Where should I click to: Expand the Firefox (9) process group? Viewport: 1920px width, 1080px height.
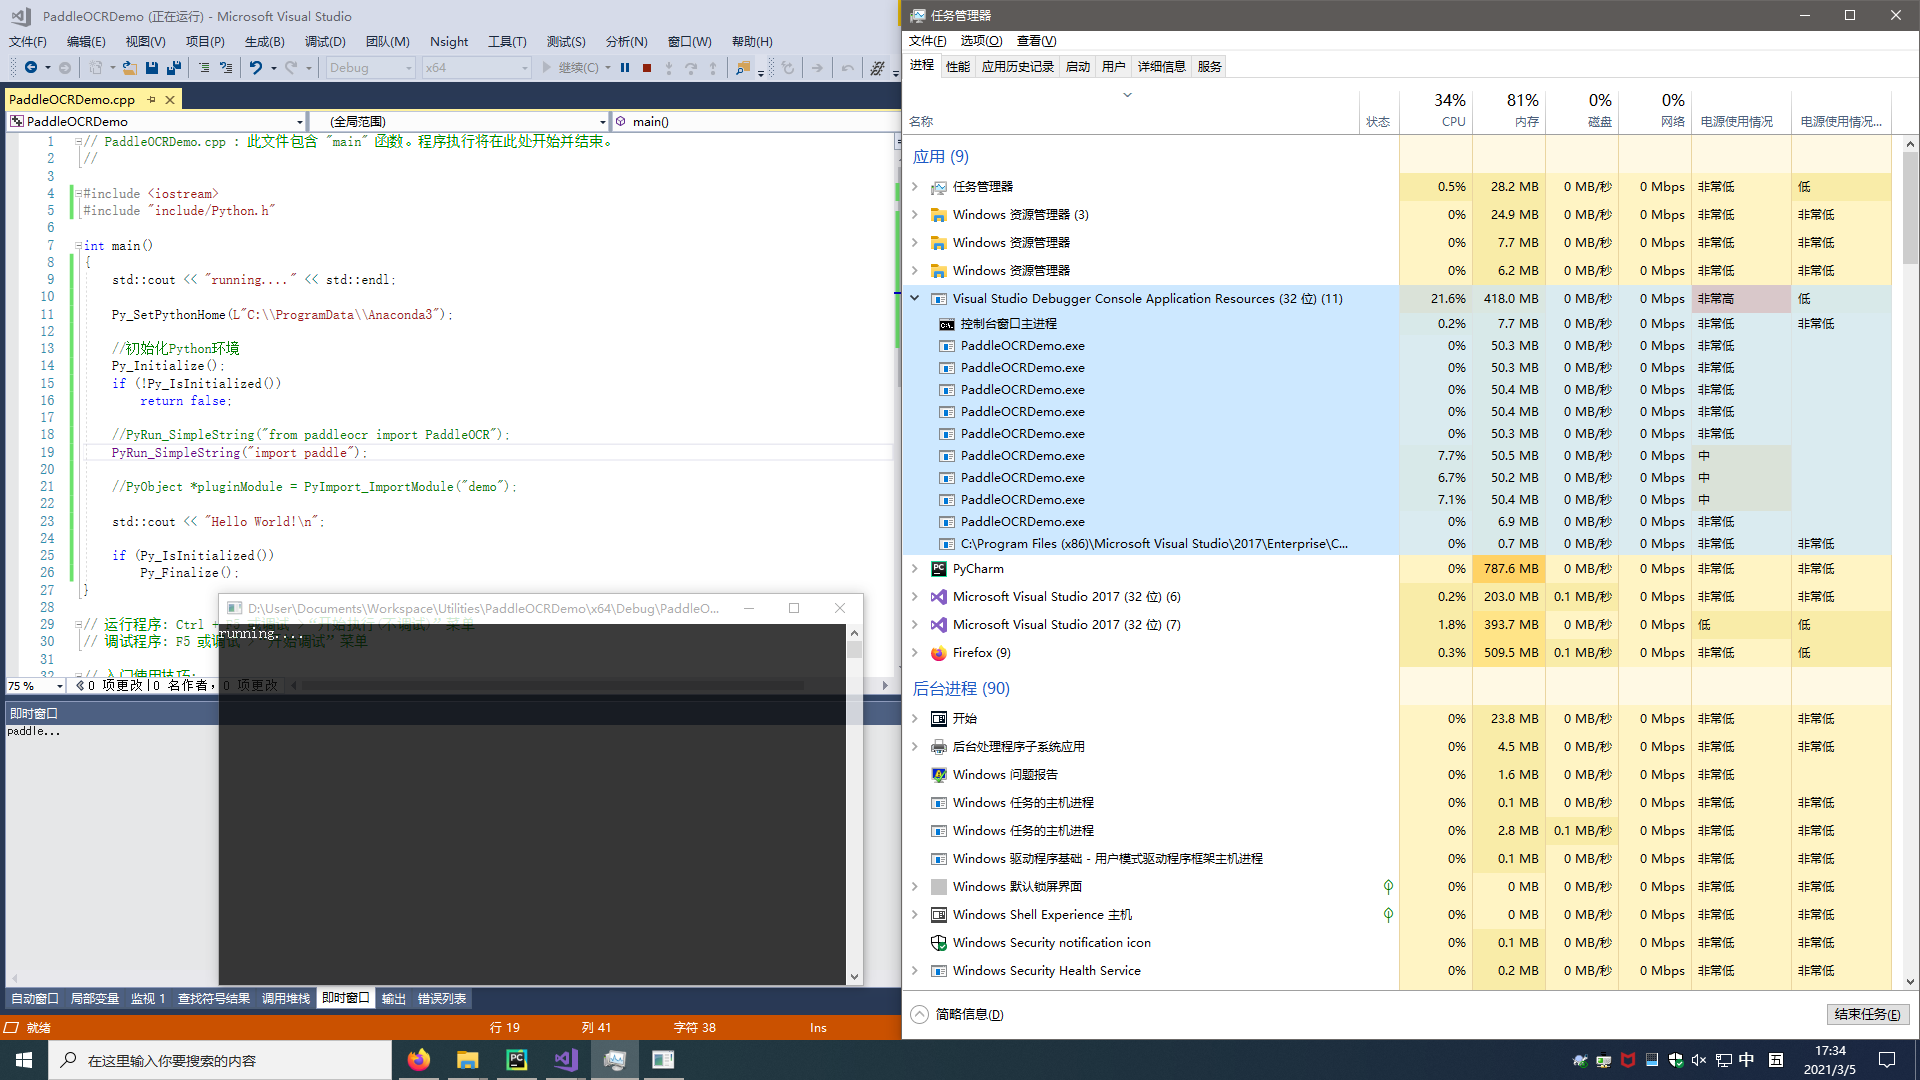coord(914,653)
